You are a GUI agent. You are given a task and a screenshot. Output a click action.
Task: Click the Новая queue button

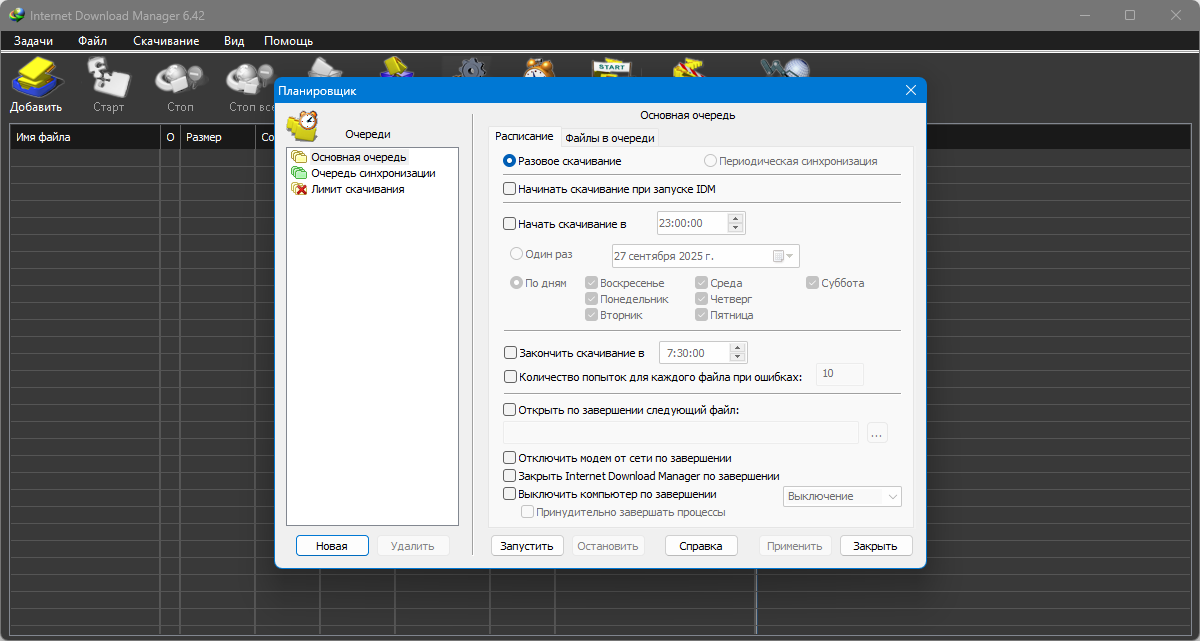332,546
